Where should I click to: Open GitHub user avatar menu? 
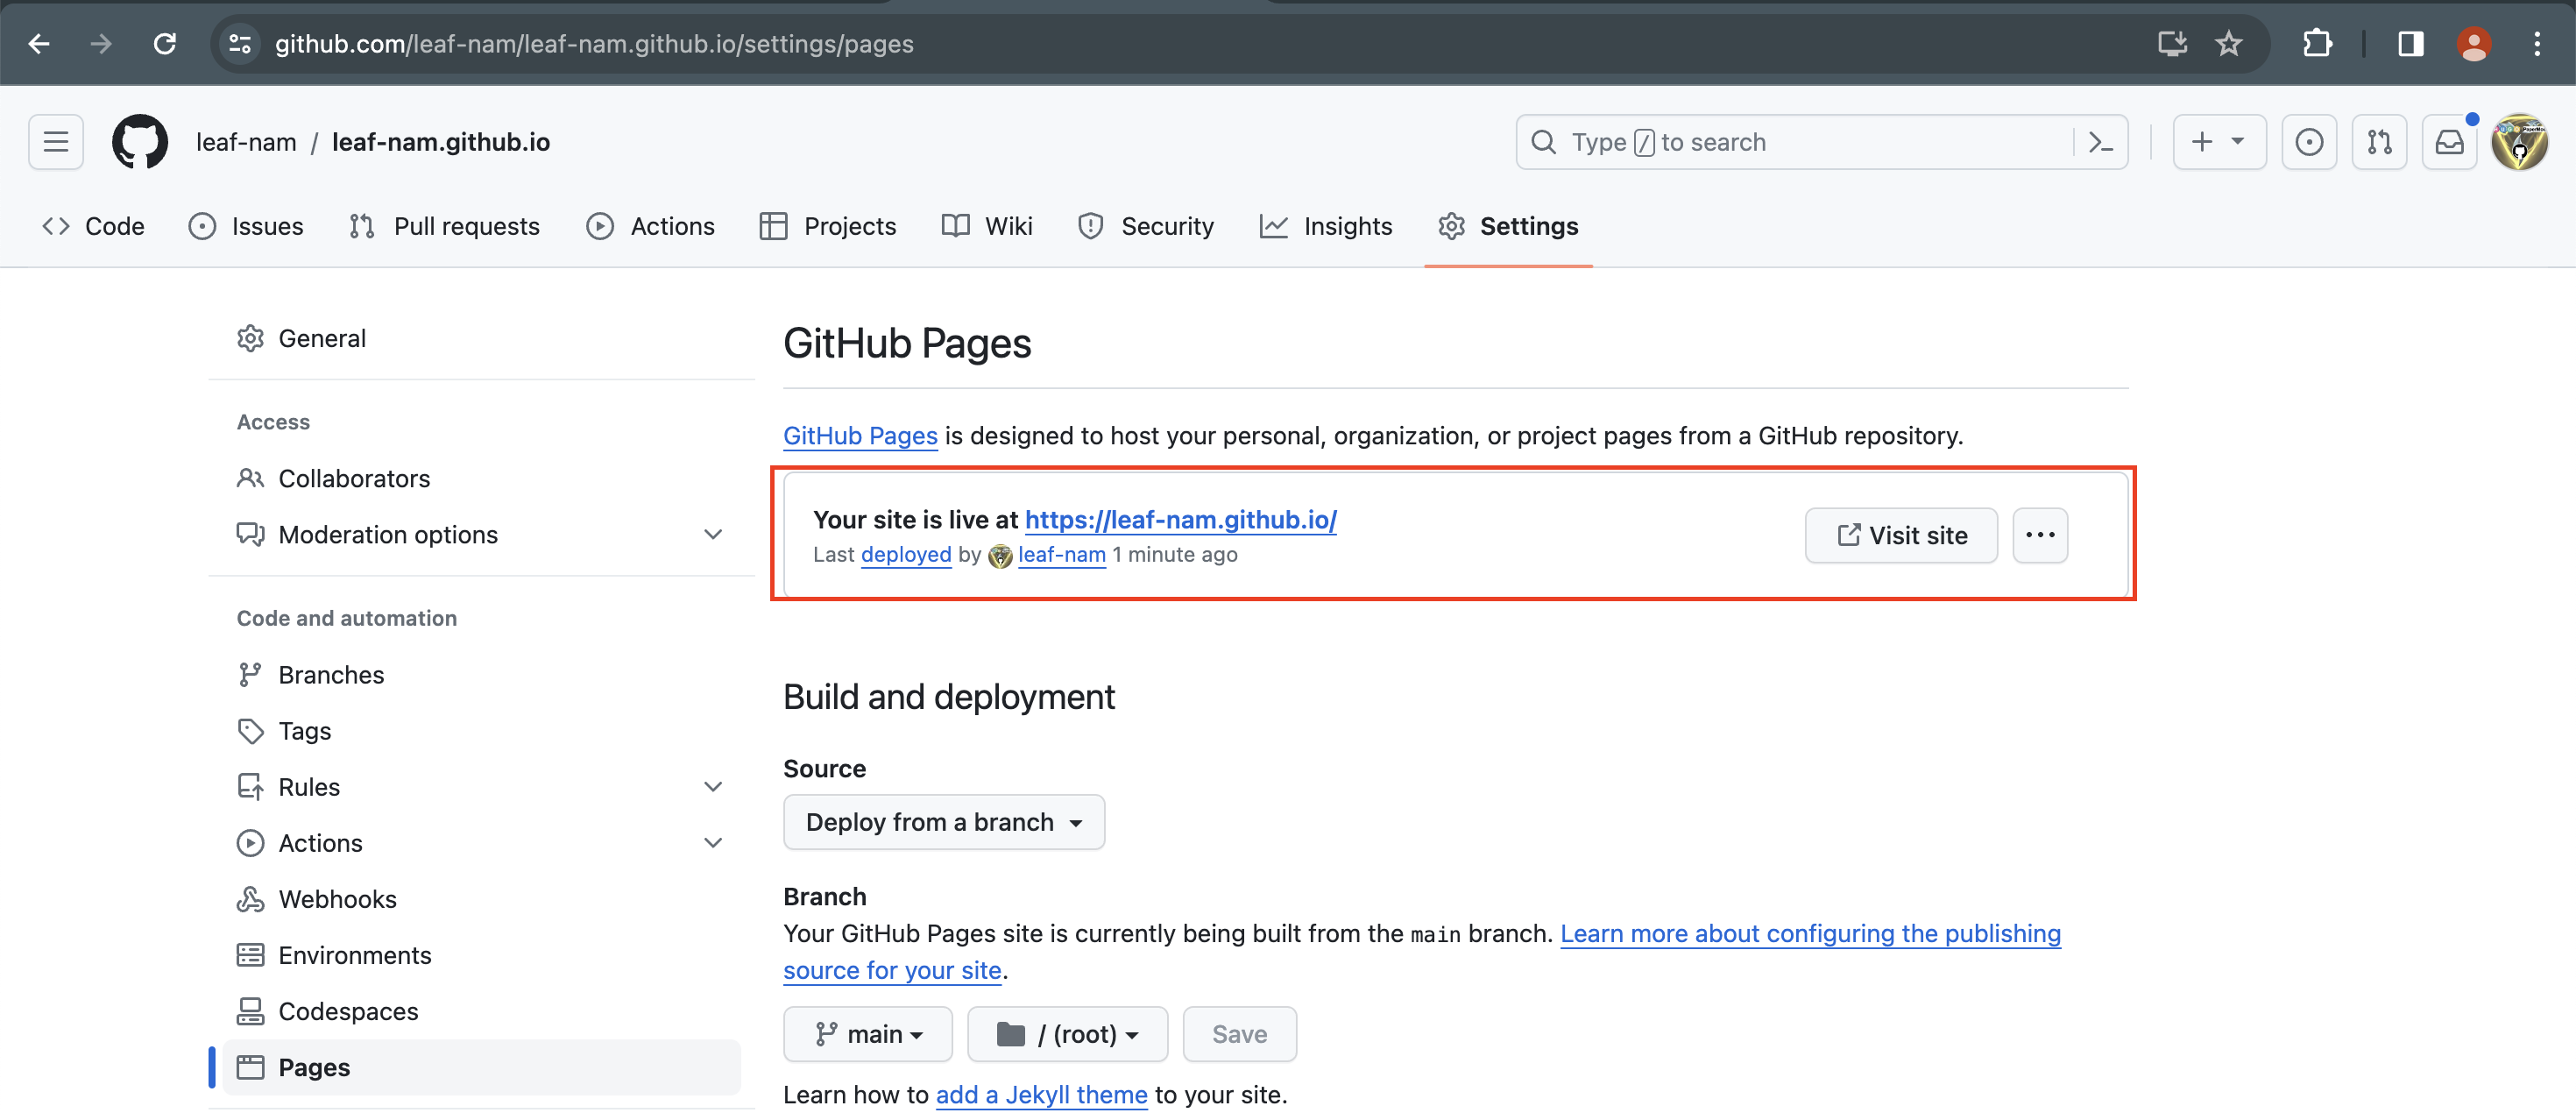coord(2519,142)
